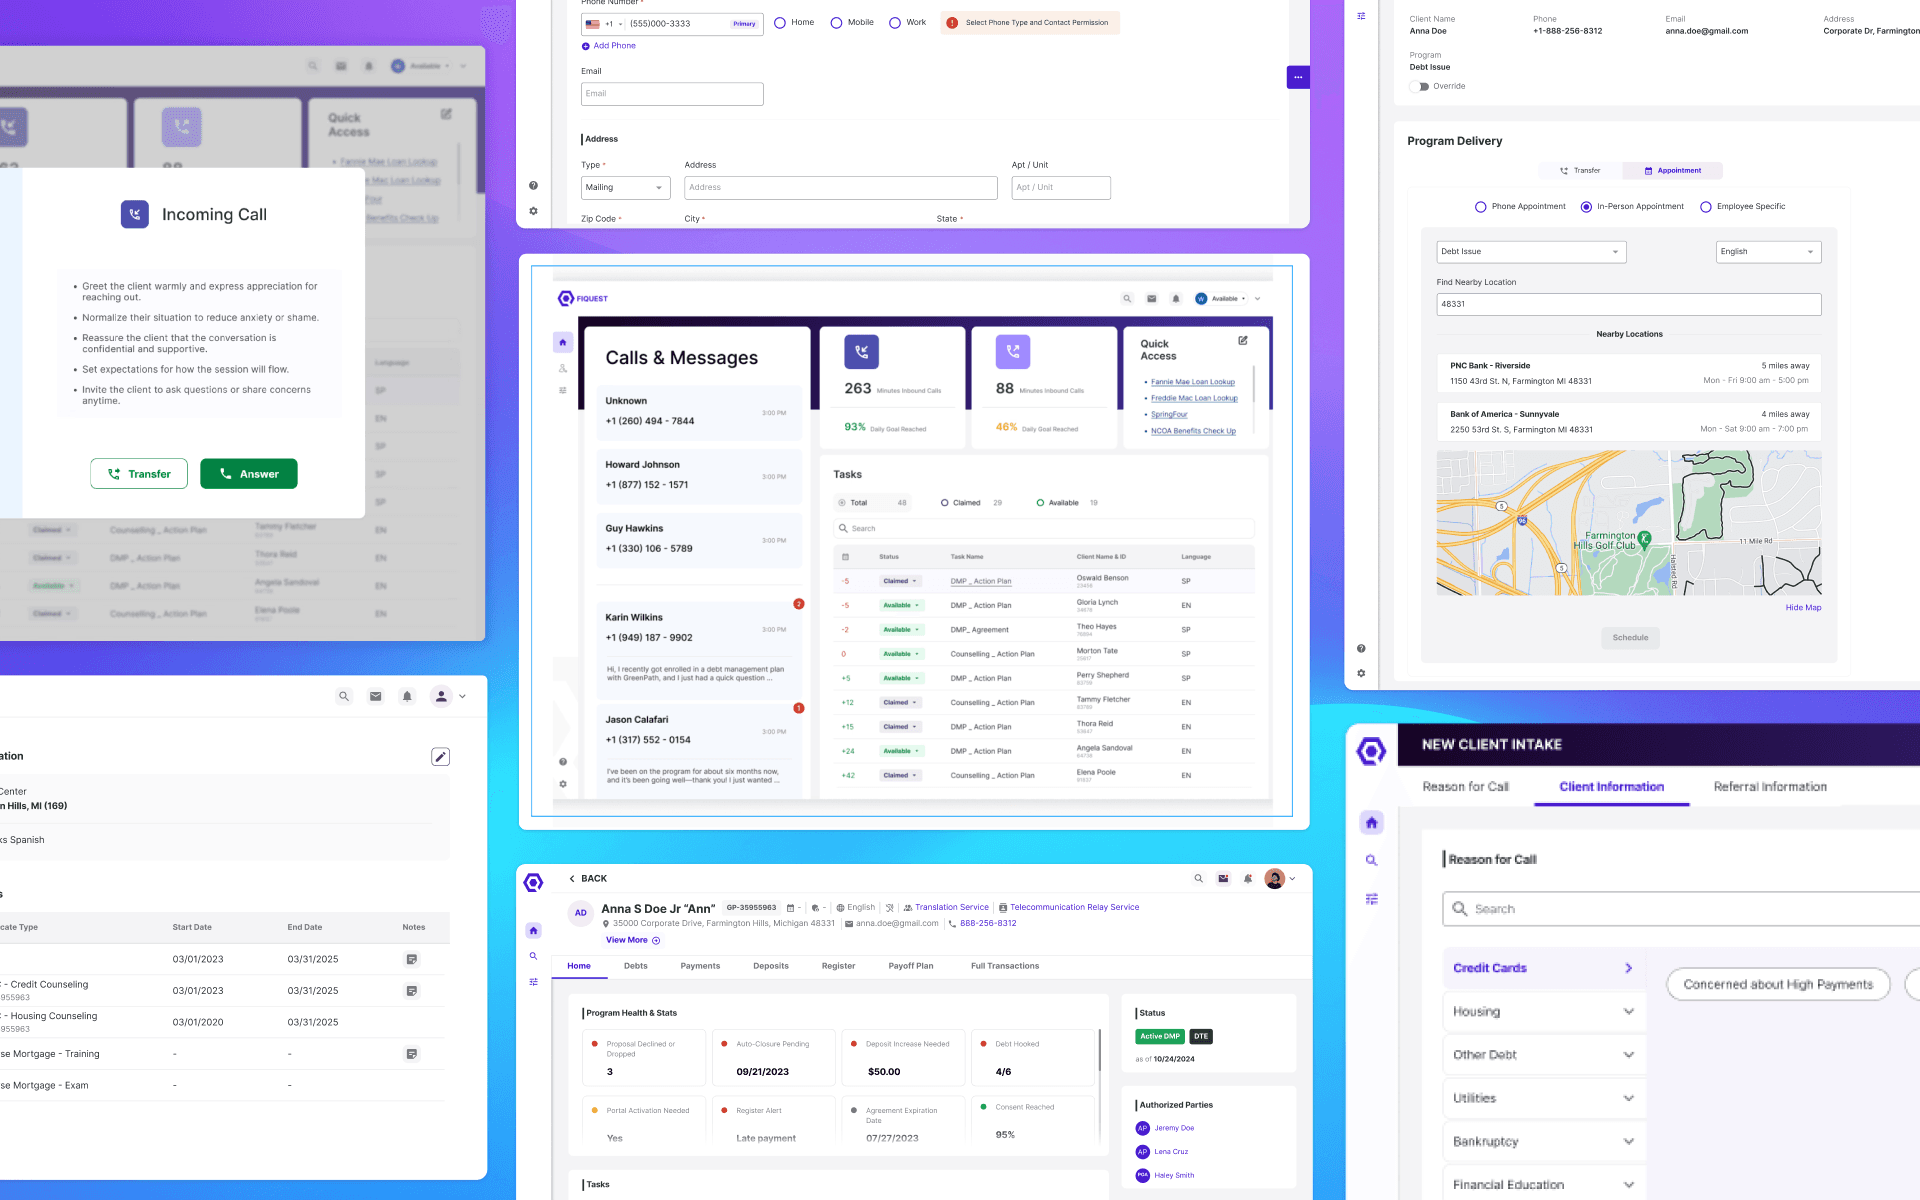Switch to the Payoff Plan tab
The width and height of the screenshot is (1920, 1200).
pos(910,966)
